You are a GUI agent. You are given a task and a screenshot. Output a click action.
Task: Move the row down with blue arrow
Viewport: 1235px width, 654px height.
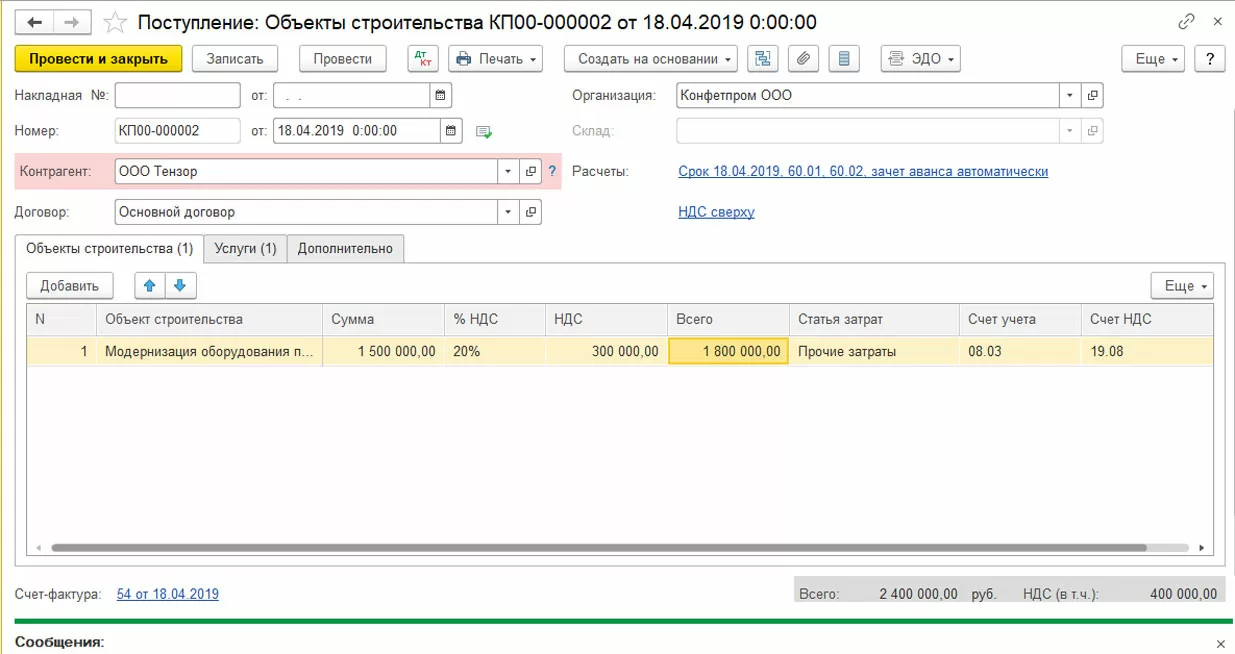[x=181, y=285]
